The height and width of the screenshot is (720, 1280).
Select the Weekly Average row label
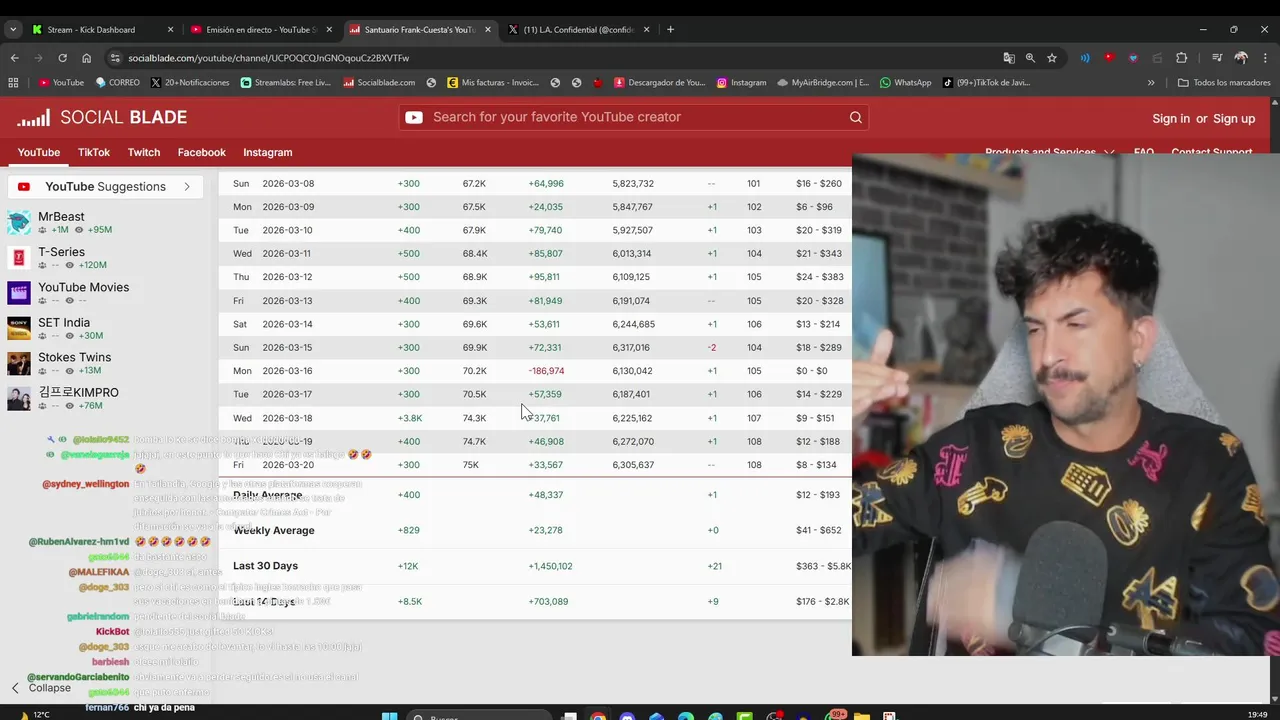(x=274, y=530)
